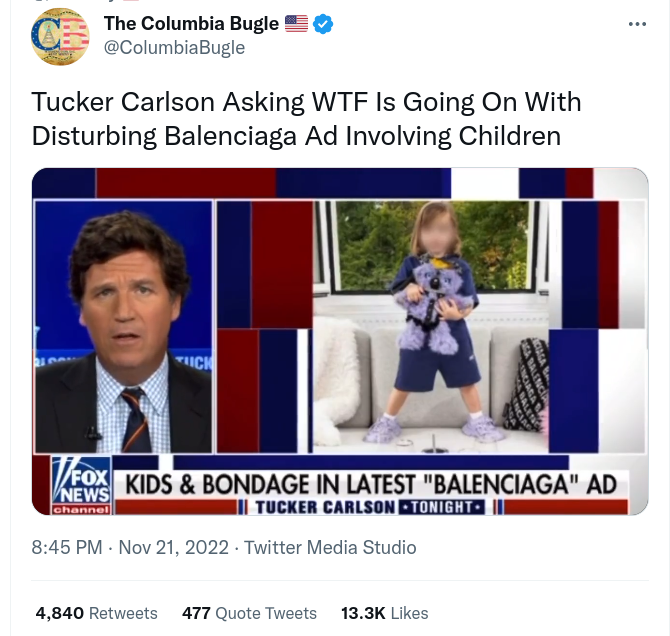
Task: Open the @ColumbiaBugle handle link
Action: [x=174, y=47]
